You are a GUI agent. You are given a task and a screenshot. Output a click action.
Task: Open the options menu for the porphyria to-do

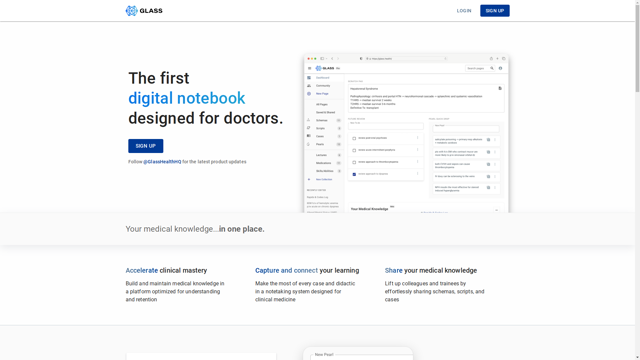point(418,149)
